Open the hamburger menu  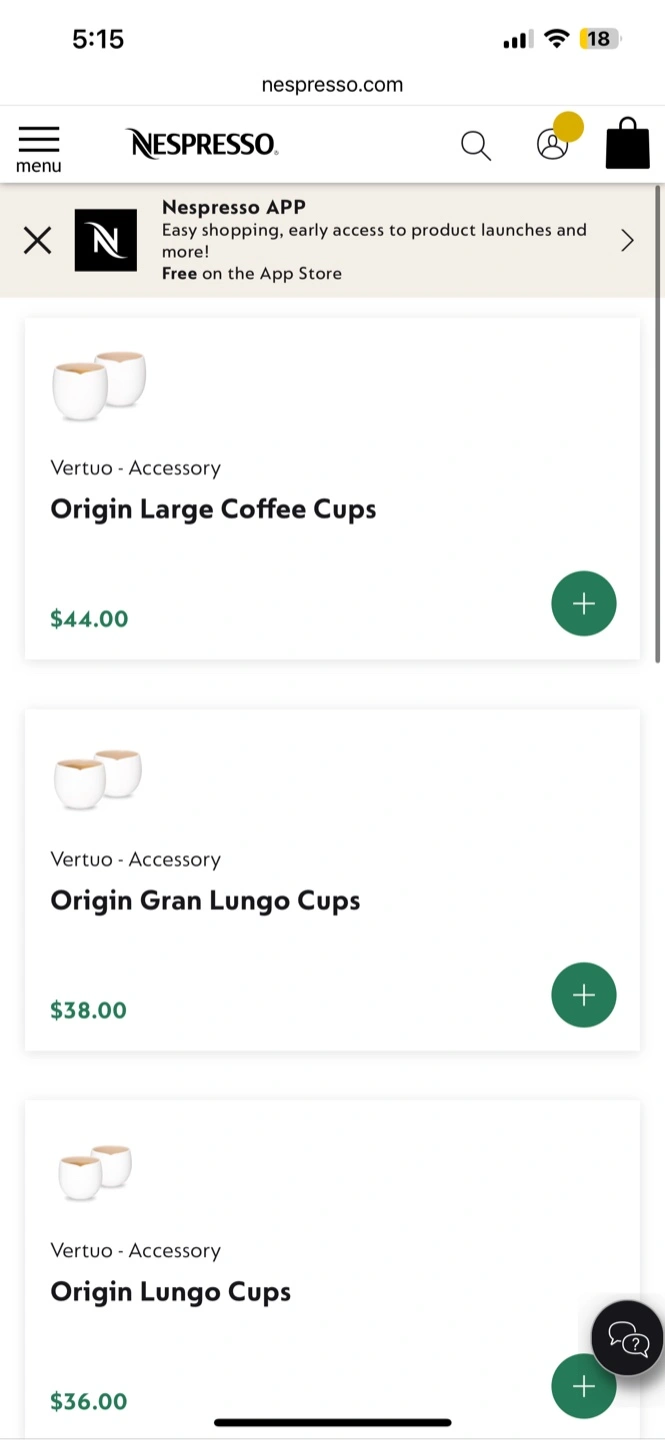(x=39, y=148)
